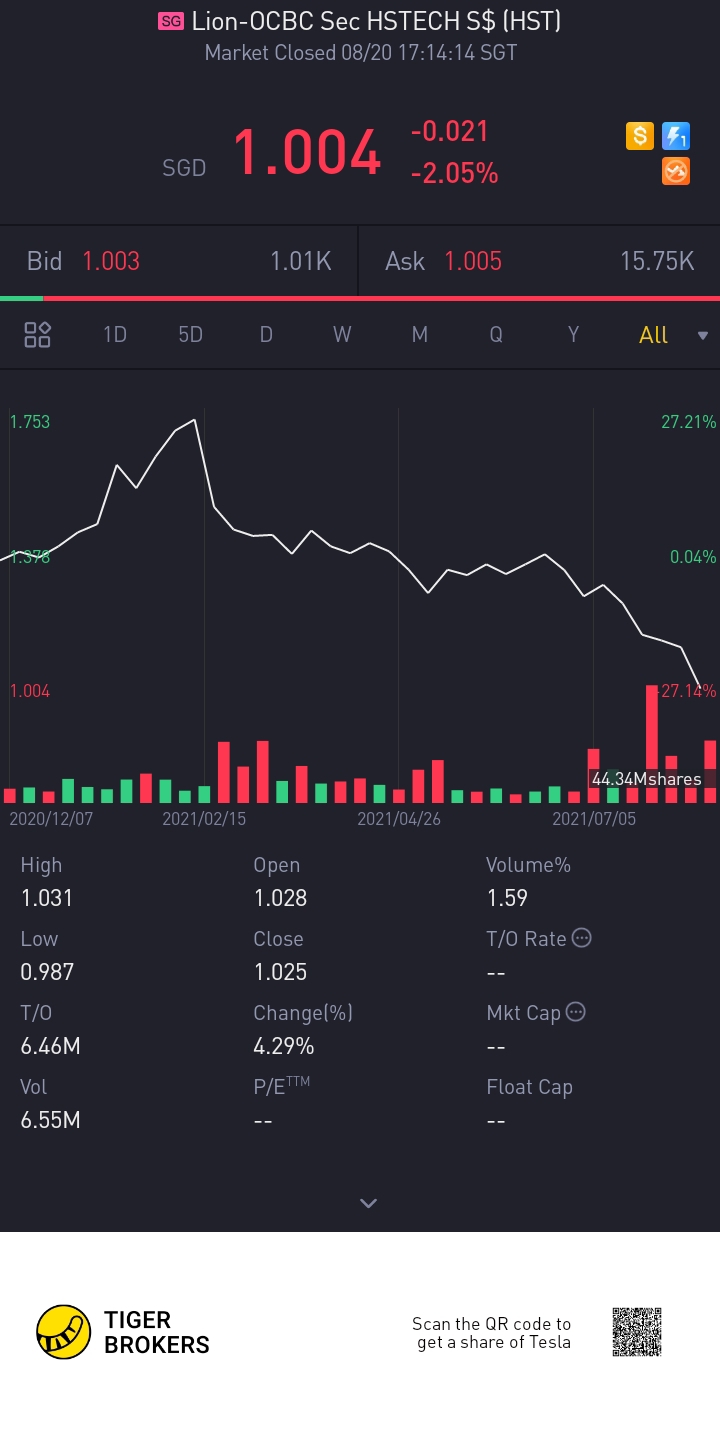
Task: Tap the Open value 1.028
Action: [x=280, y=898]
